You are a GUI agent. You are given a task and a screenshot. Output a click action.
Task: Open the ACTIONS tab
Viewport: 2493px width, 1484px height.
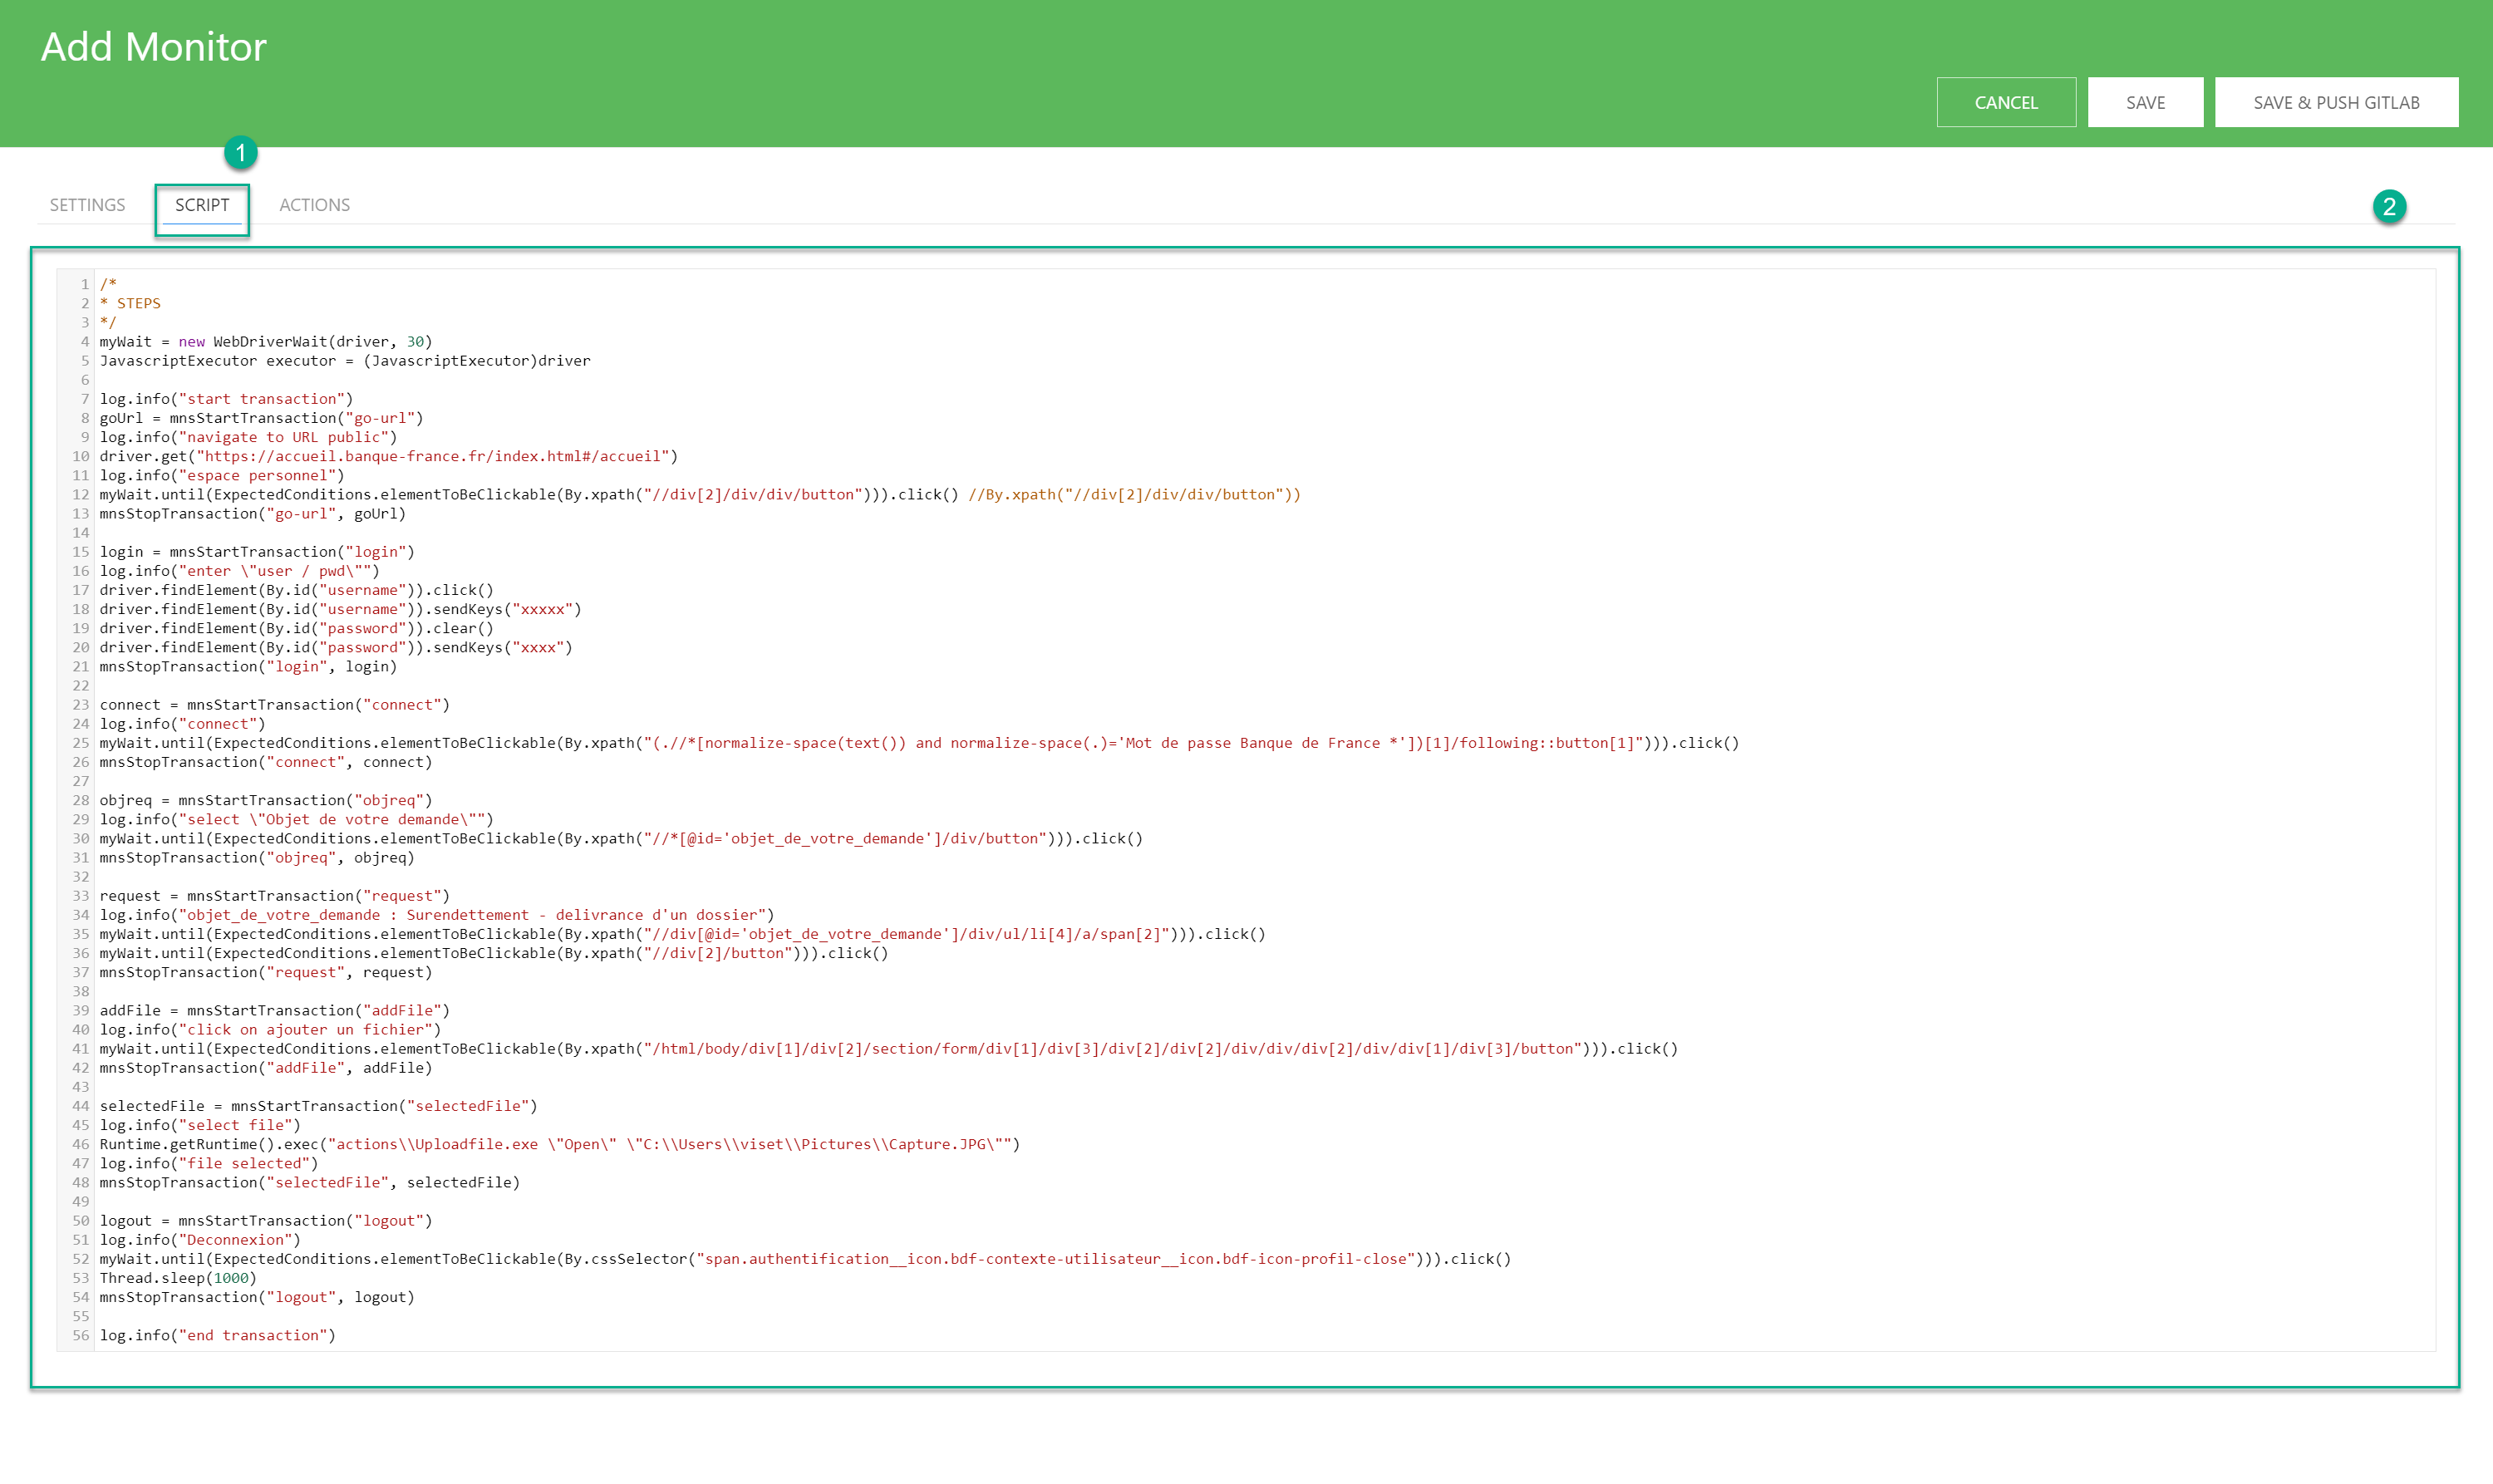315,205
